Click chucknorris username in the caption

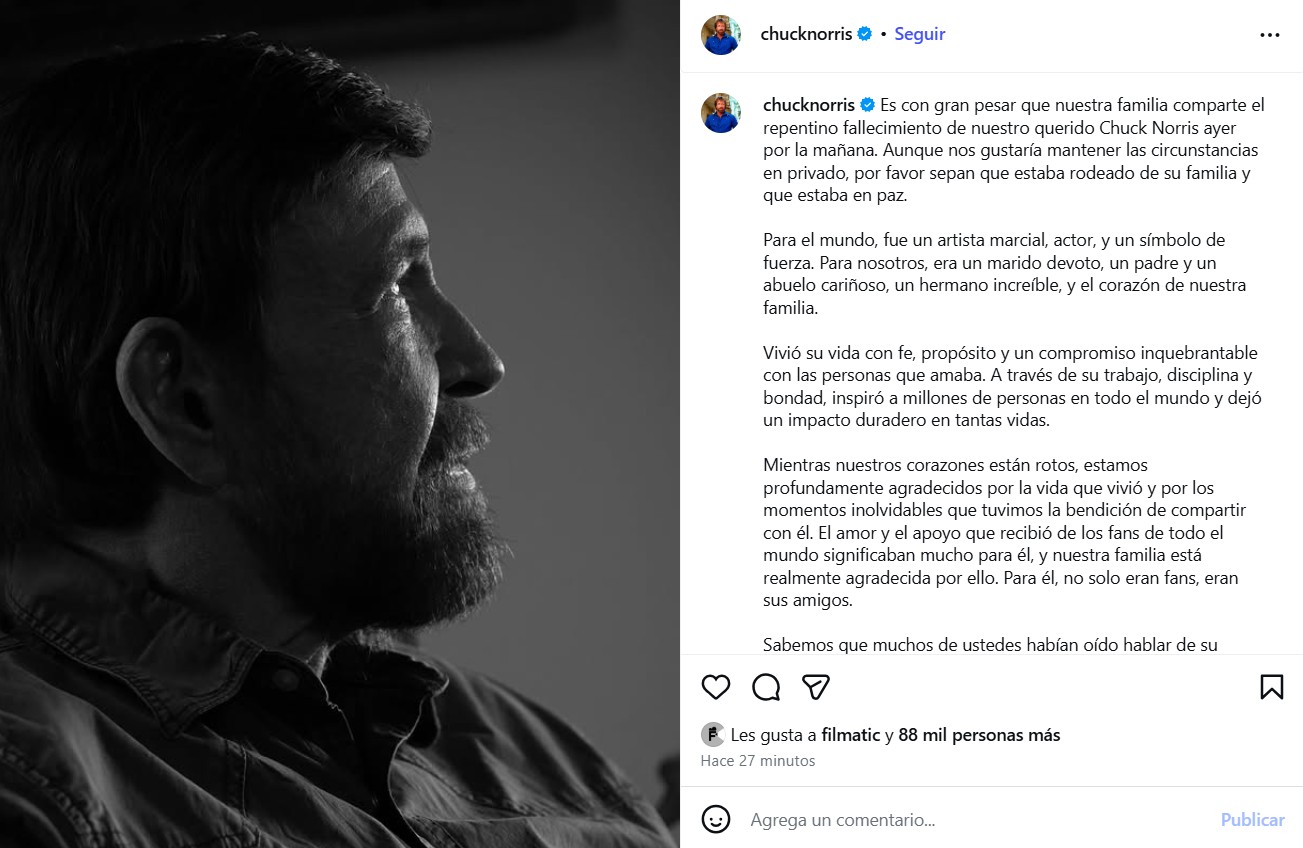click(808, 105)
